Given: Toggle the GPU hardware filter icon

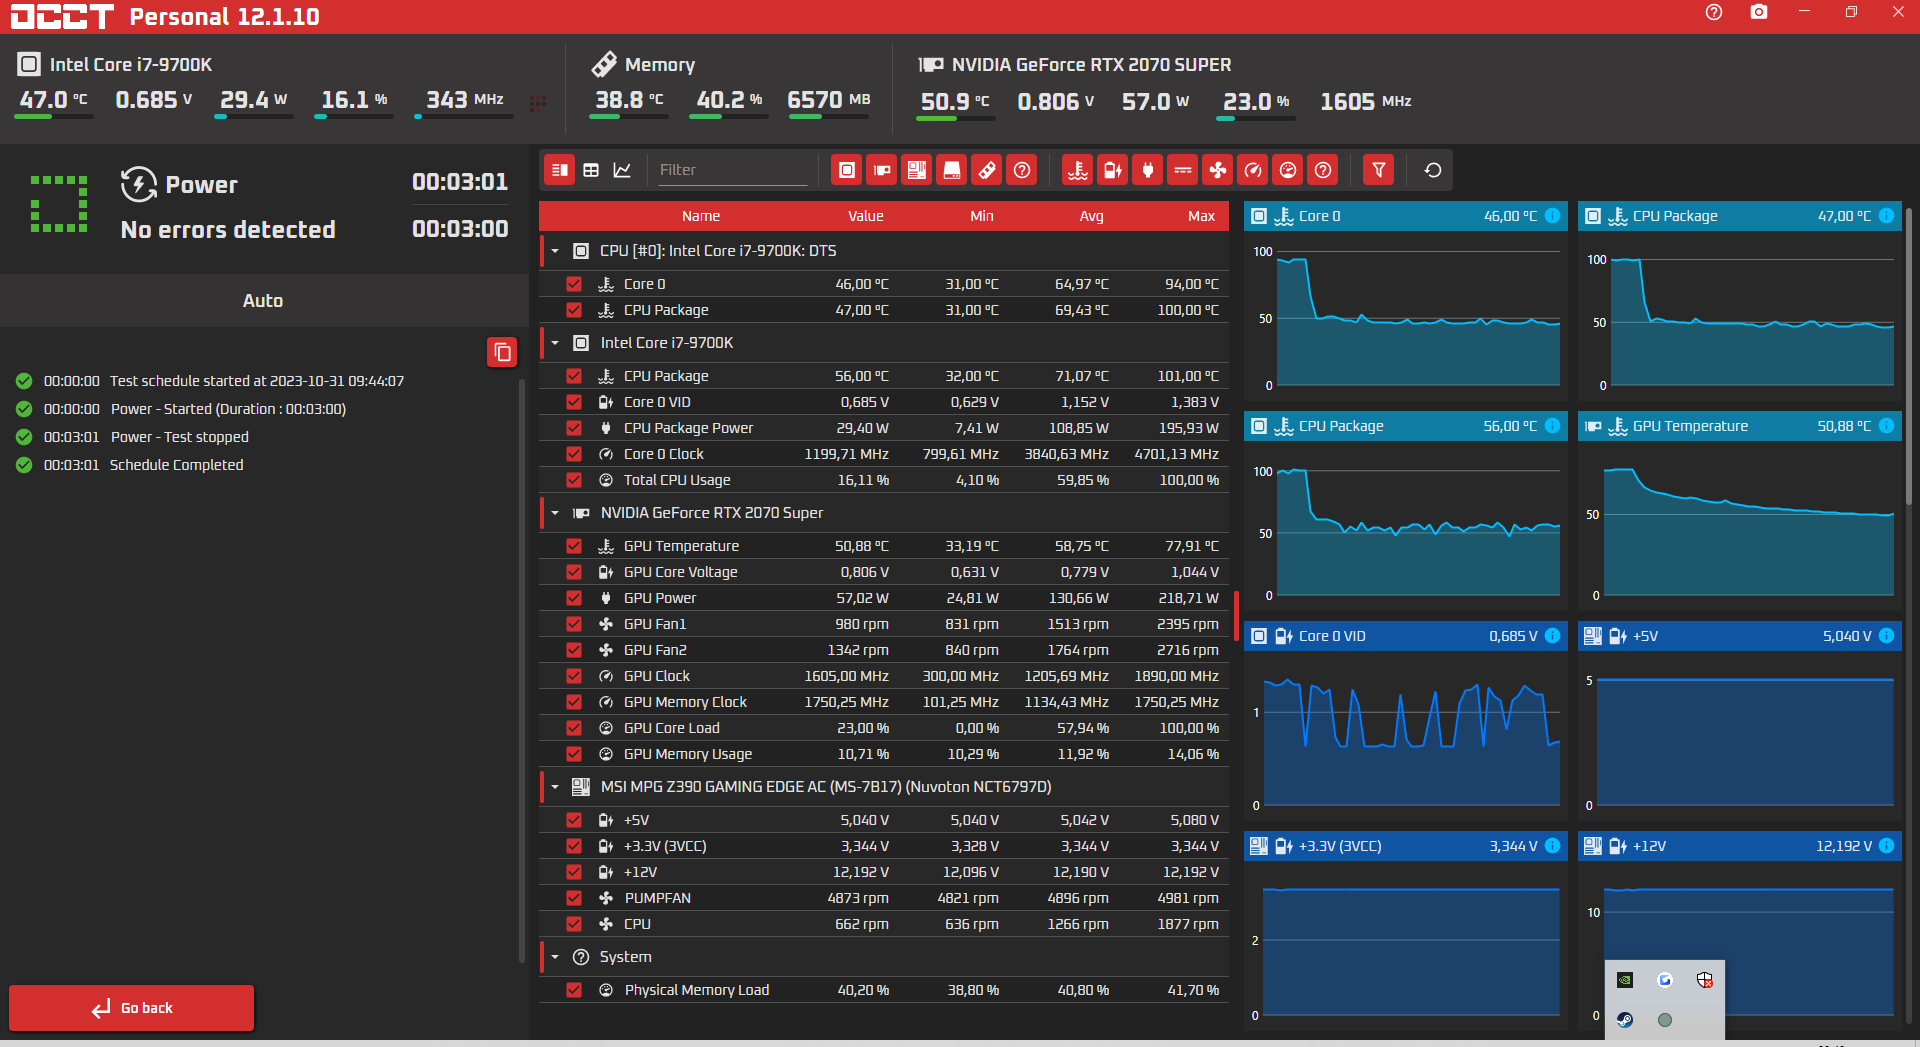Looking at the screenshot, I should tap(882, 170).
